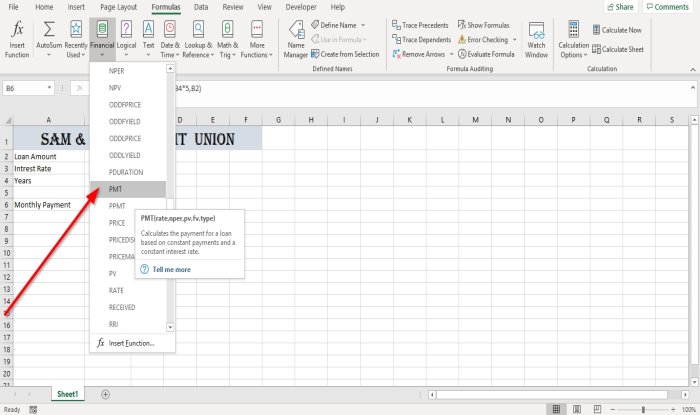This screenshot has width=700, height=415.
Task: Click Error Checking
Action: (483, 40)
